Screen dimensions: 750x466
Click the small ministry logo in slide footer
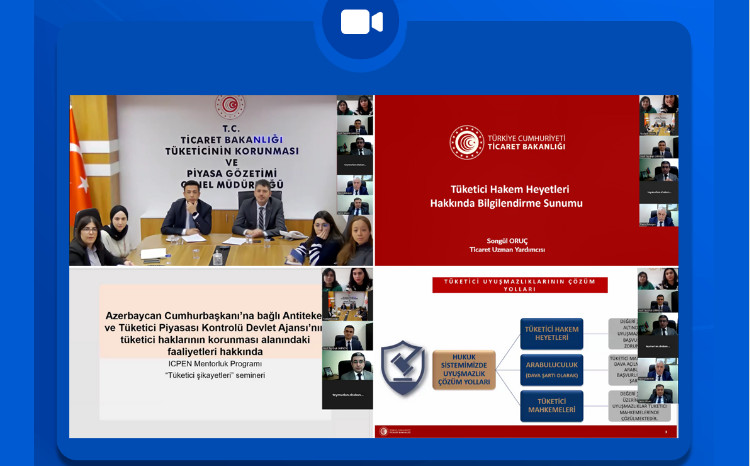[x=395, y=432]
